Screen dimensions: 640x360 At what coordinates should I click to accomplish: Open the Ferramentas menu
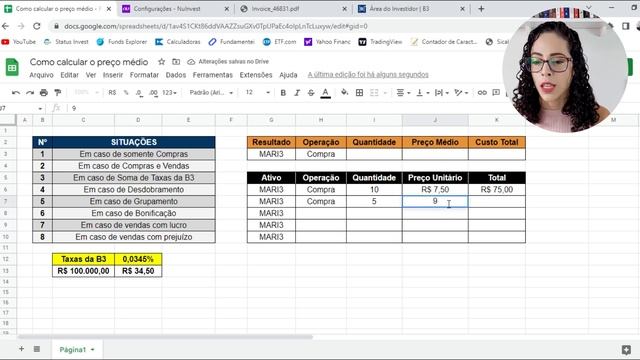[213, 75]
